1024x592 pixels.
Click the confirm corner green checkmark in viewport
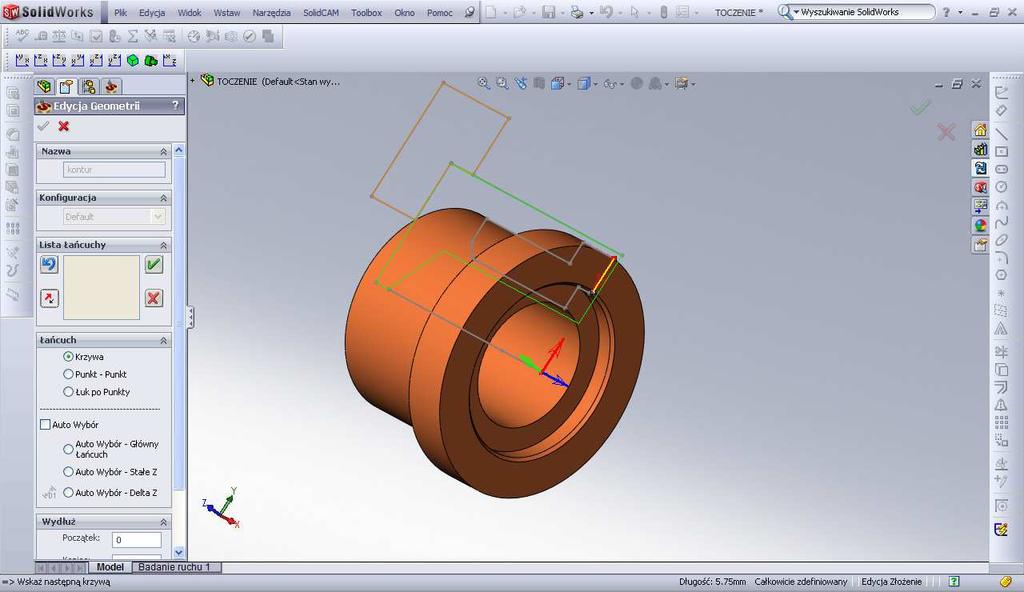pos(921,107)
